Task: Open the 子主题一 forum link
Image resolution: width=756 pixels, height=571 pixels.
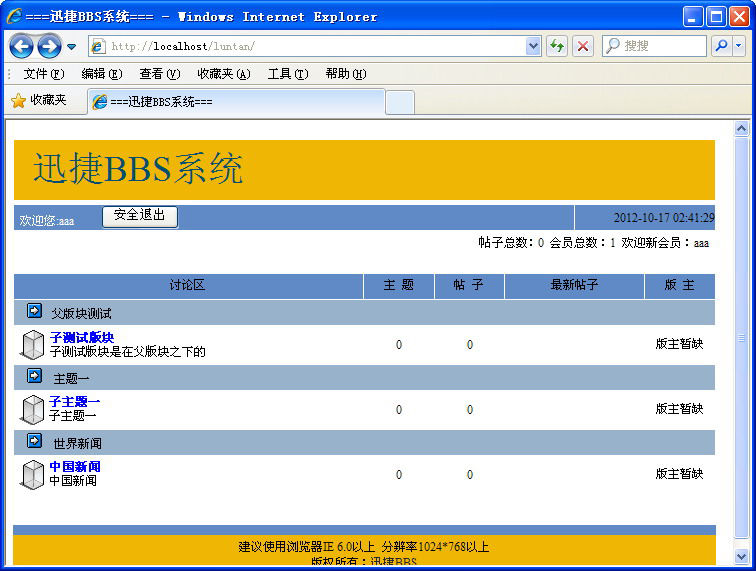Action: (x=75, y=402)
